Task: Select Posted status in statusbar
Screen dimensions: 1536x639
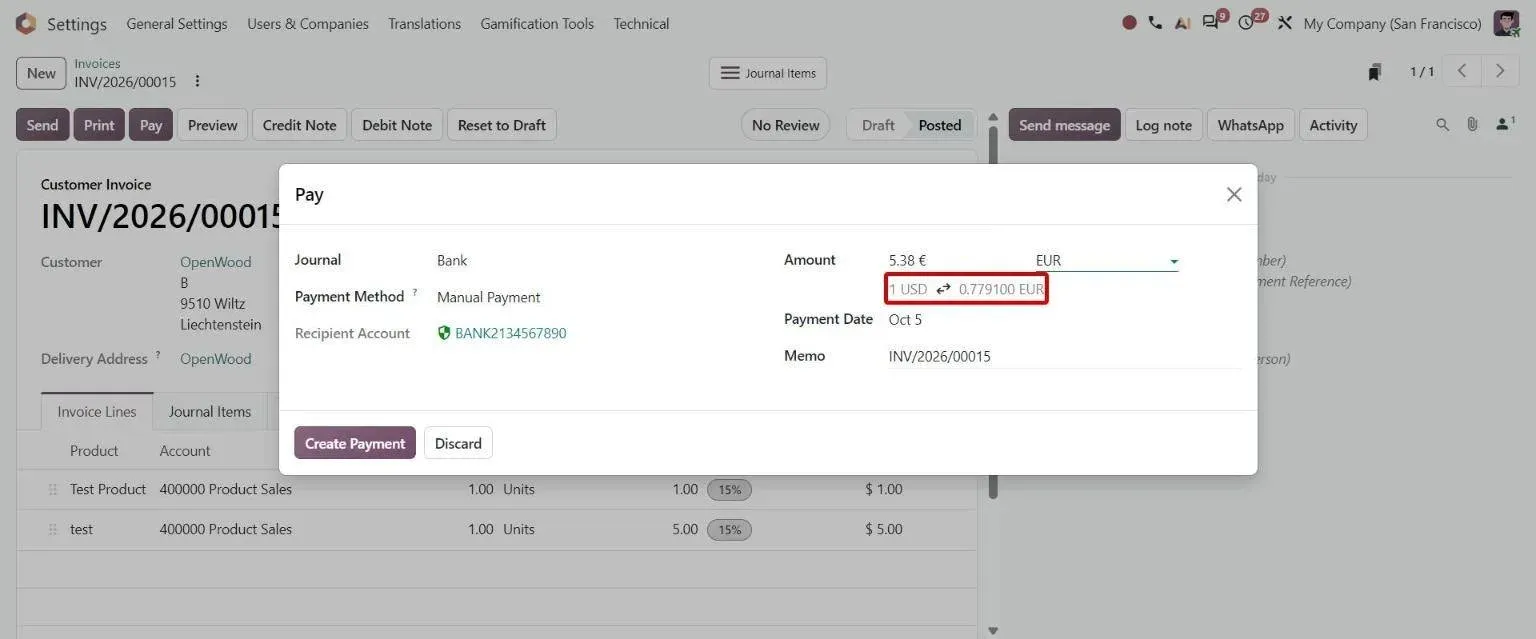Action: point(940,125)
